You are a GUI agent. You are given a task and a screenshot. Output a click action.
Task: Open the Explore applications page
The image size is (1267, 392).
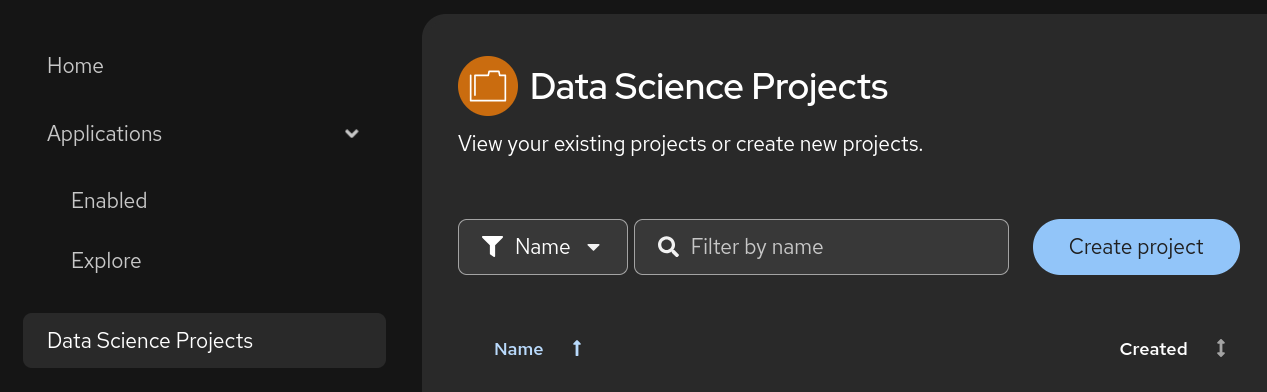[106, 262]
